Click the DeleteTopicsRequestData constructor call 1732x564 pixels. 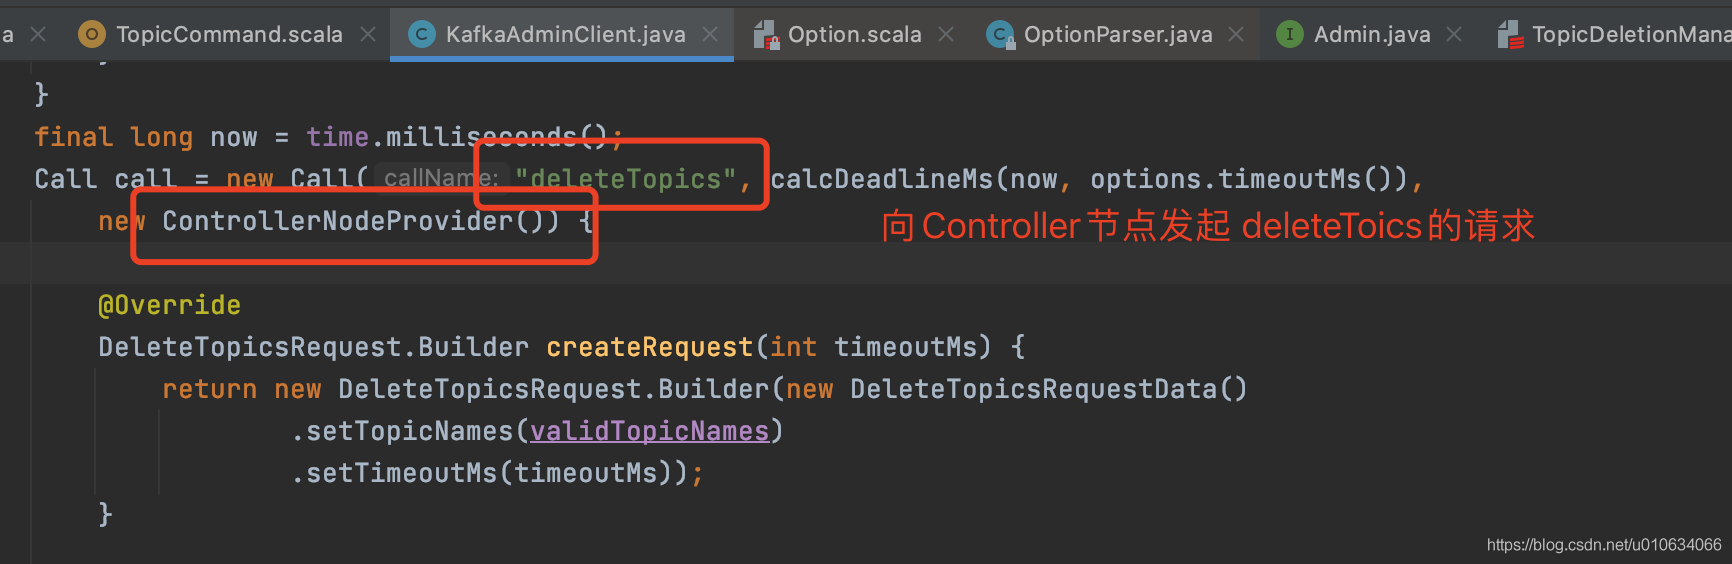[1049, 389]
